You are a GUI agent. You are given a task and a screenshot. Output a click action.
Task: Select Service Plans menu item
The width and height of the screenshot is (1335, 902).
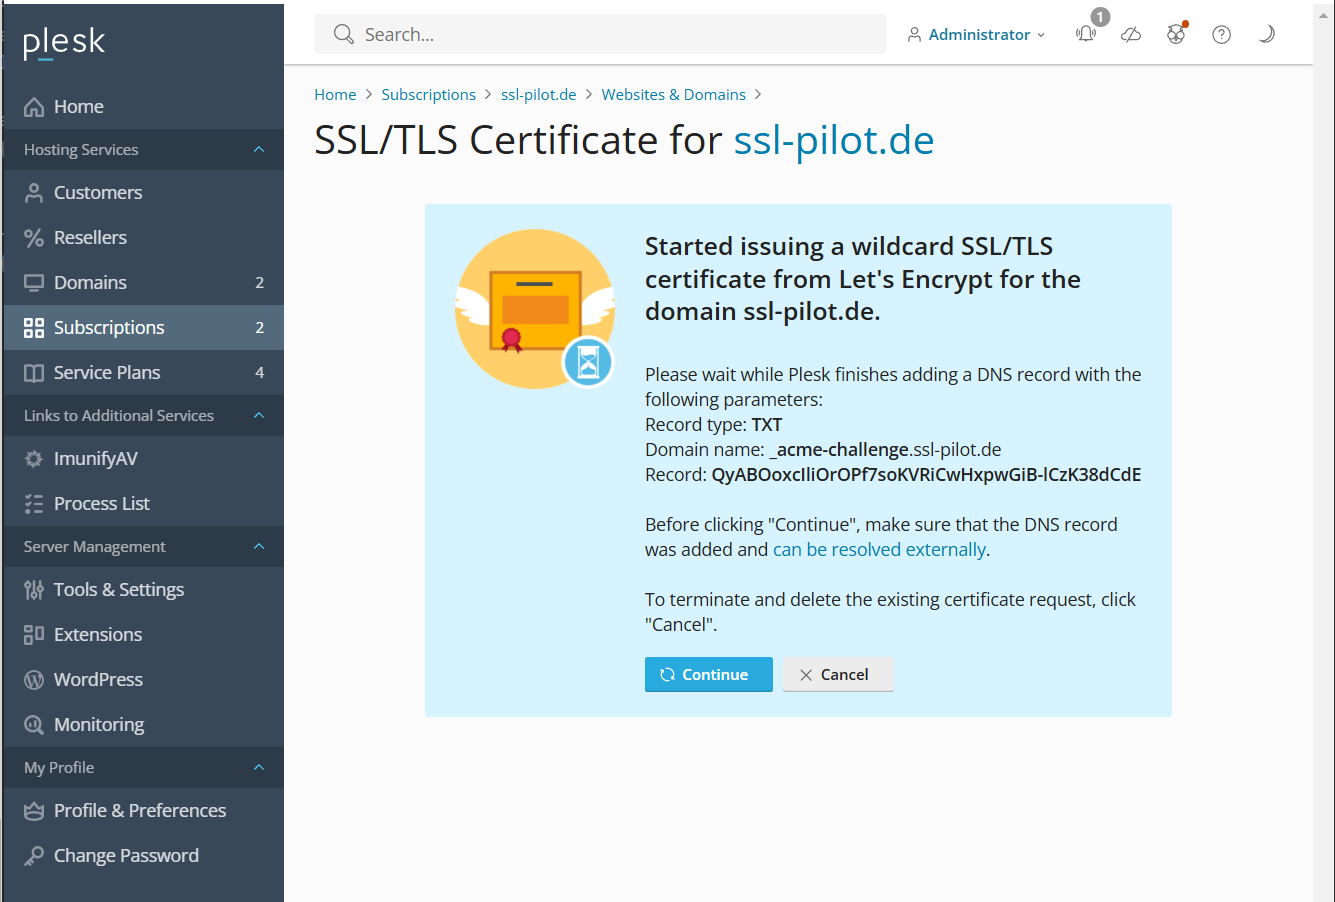[x=143, y=373]
